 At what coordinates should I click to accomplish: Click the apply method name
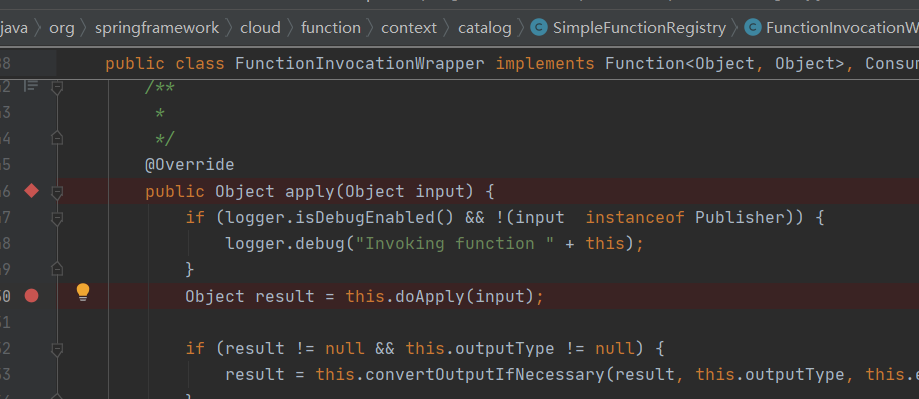click(x=311, y=192)
